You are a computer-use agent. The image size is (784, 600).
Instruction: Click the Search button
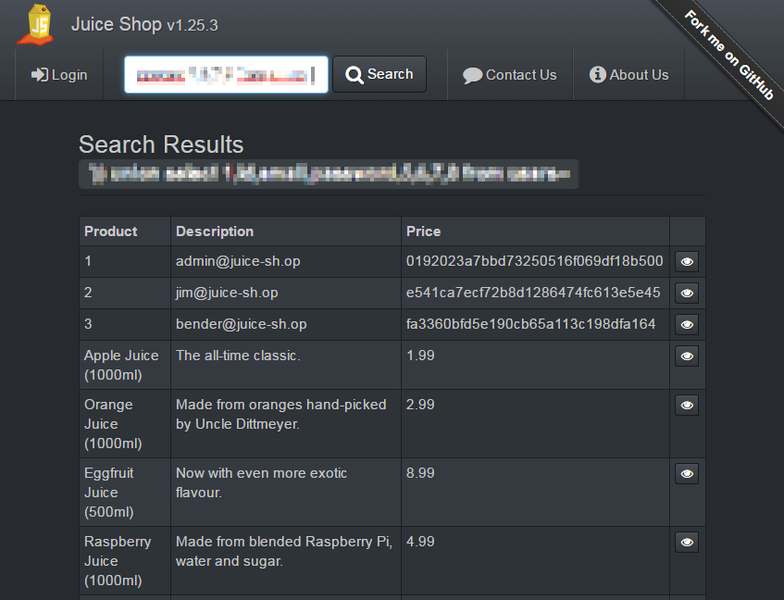pyautogui.click(x=380, y=74)
